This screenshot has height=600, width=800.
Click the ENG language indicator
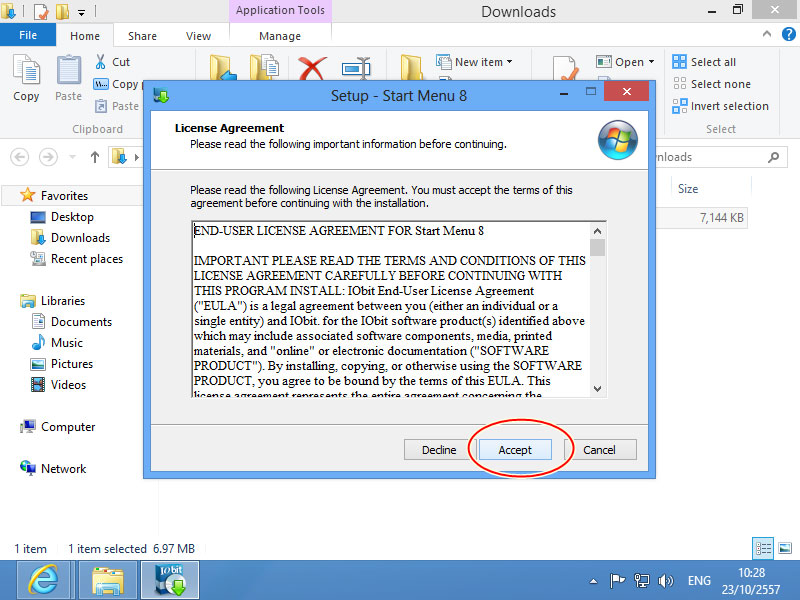click(698, 581)
